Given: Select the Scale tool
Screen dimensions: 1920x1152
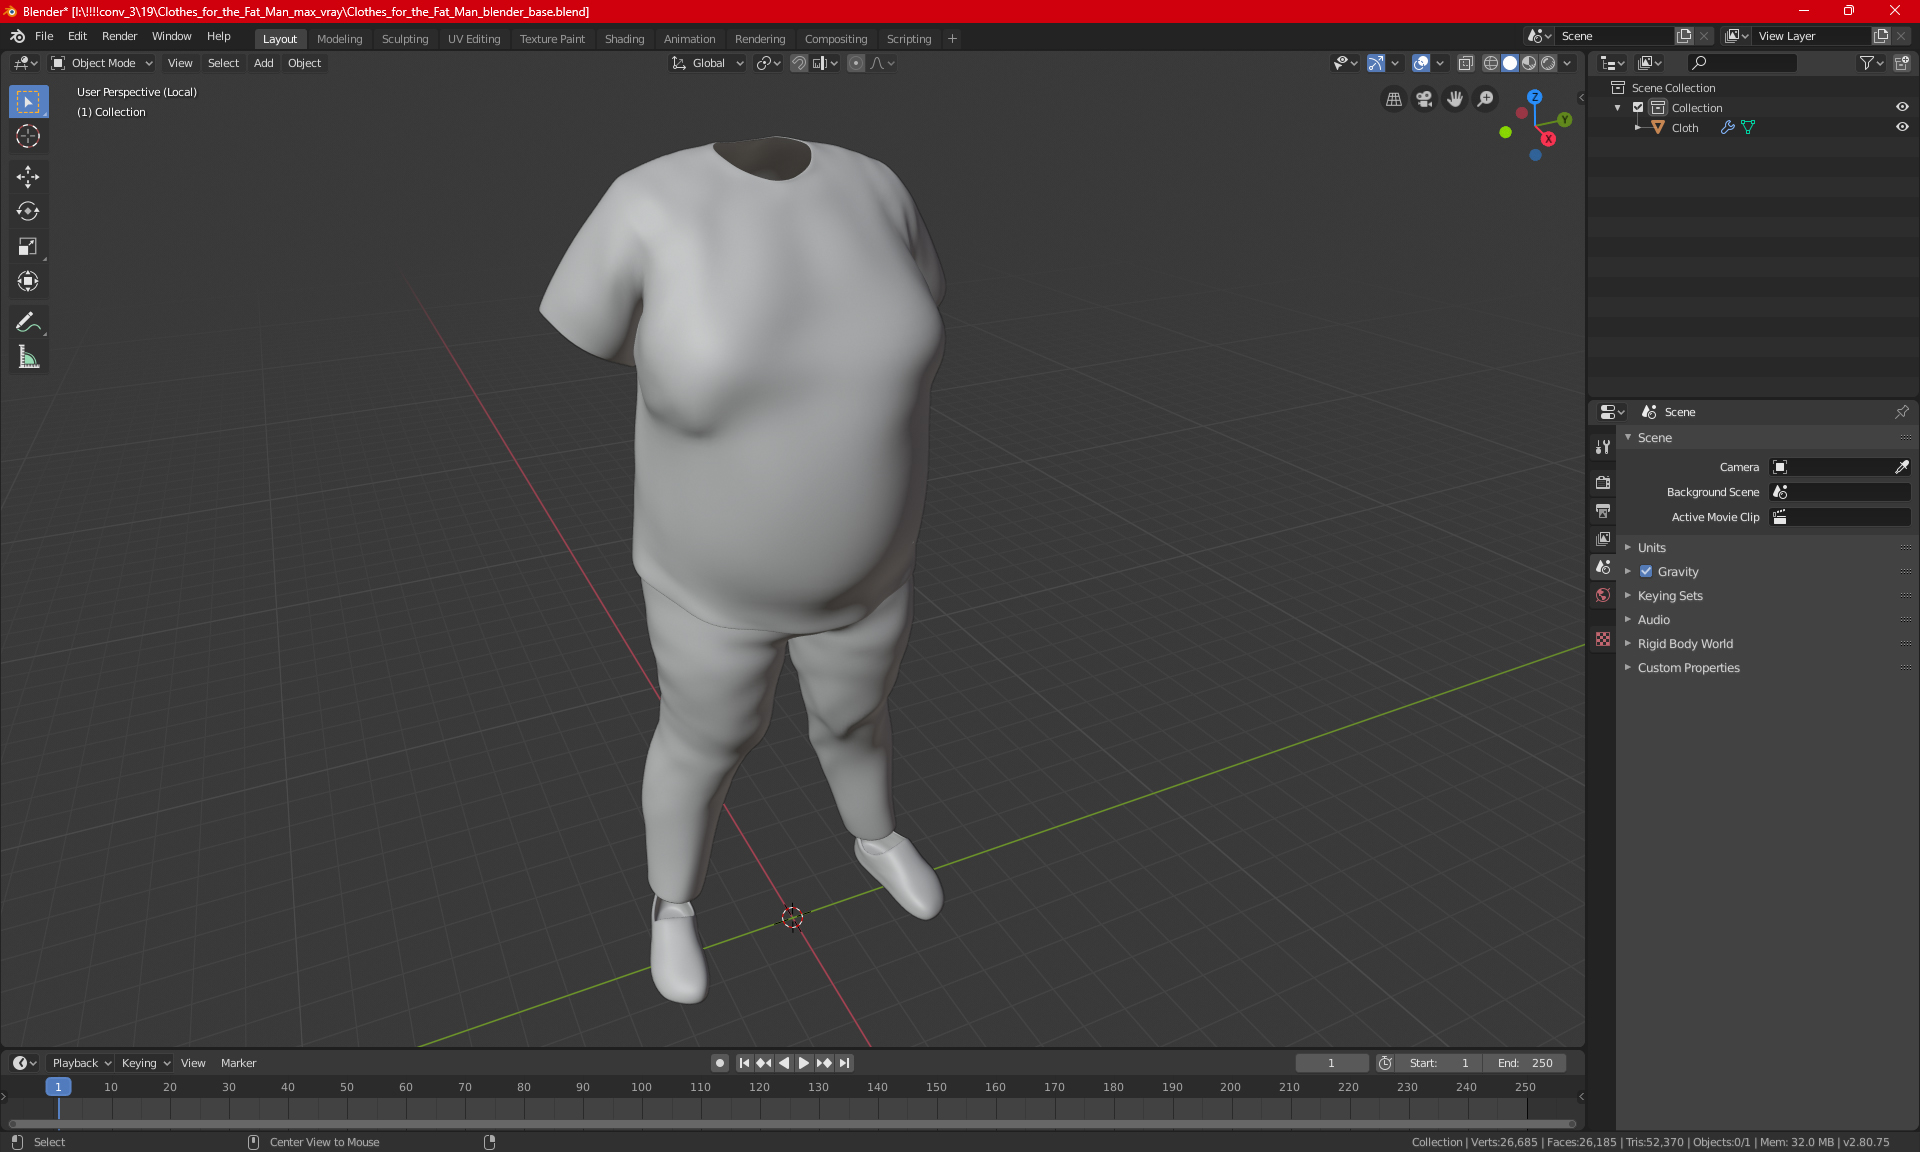Looking at the screenshot, I should click(28, 246).
